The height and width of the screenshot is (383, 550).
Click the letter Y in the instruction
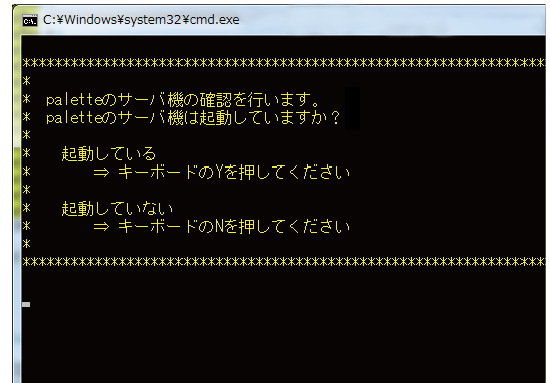pos(219,172)
